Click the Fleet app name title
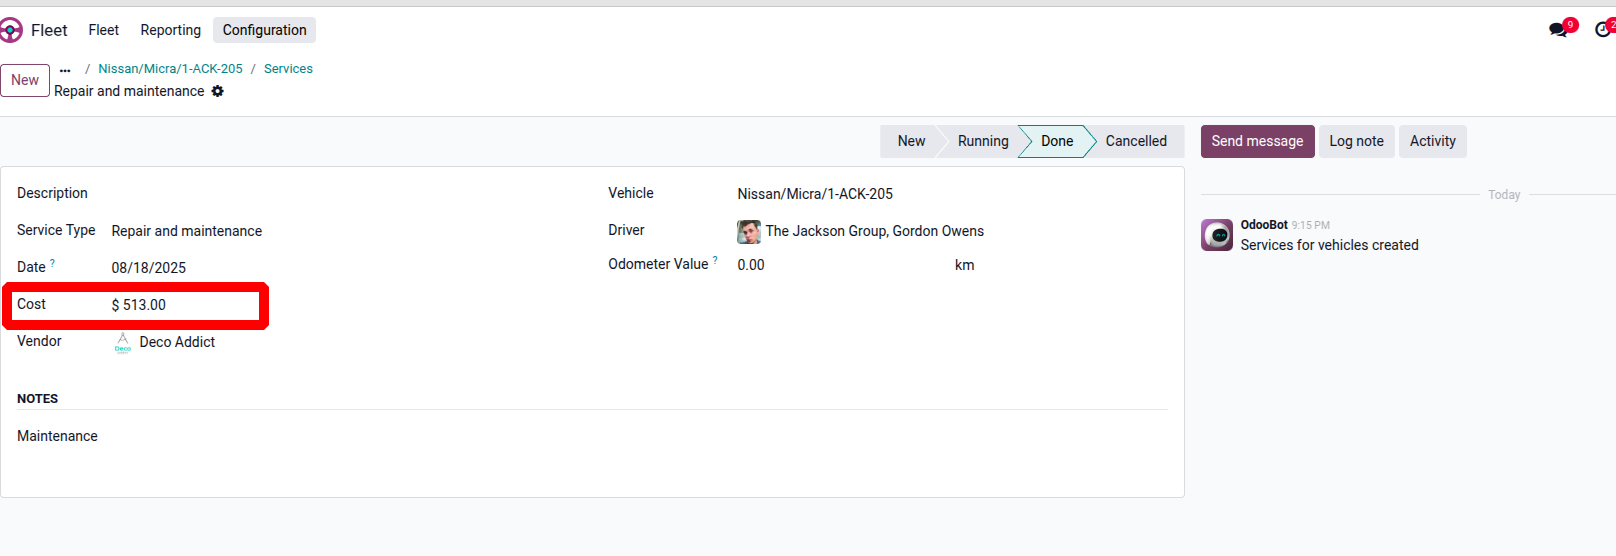Viewport: 1616px width, 556px height. (x=49, y=30)
